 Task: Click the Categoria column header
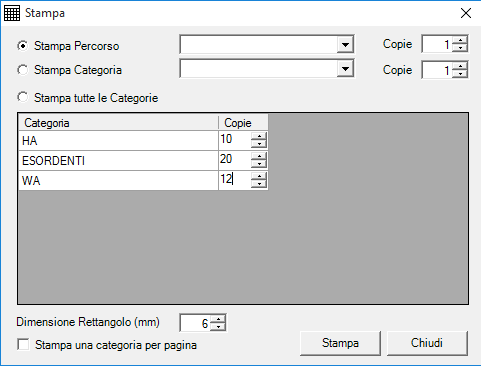118,123
